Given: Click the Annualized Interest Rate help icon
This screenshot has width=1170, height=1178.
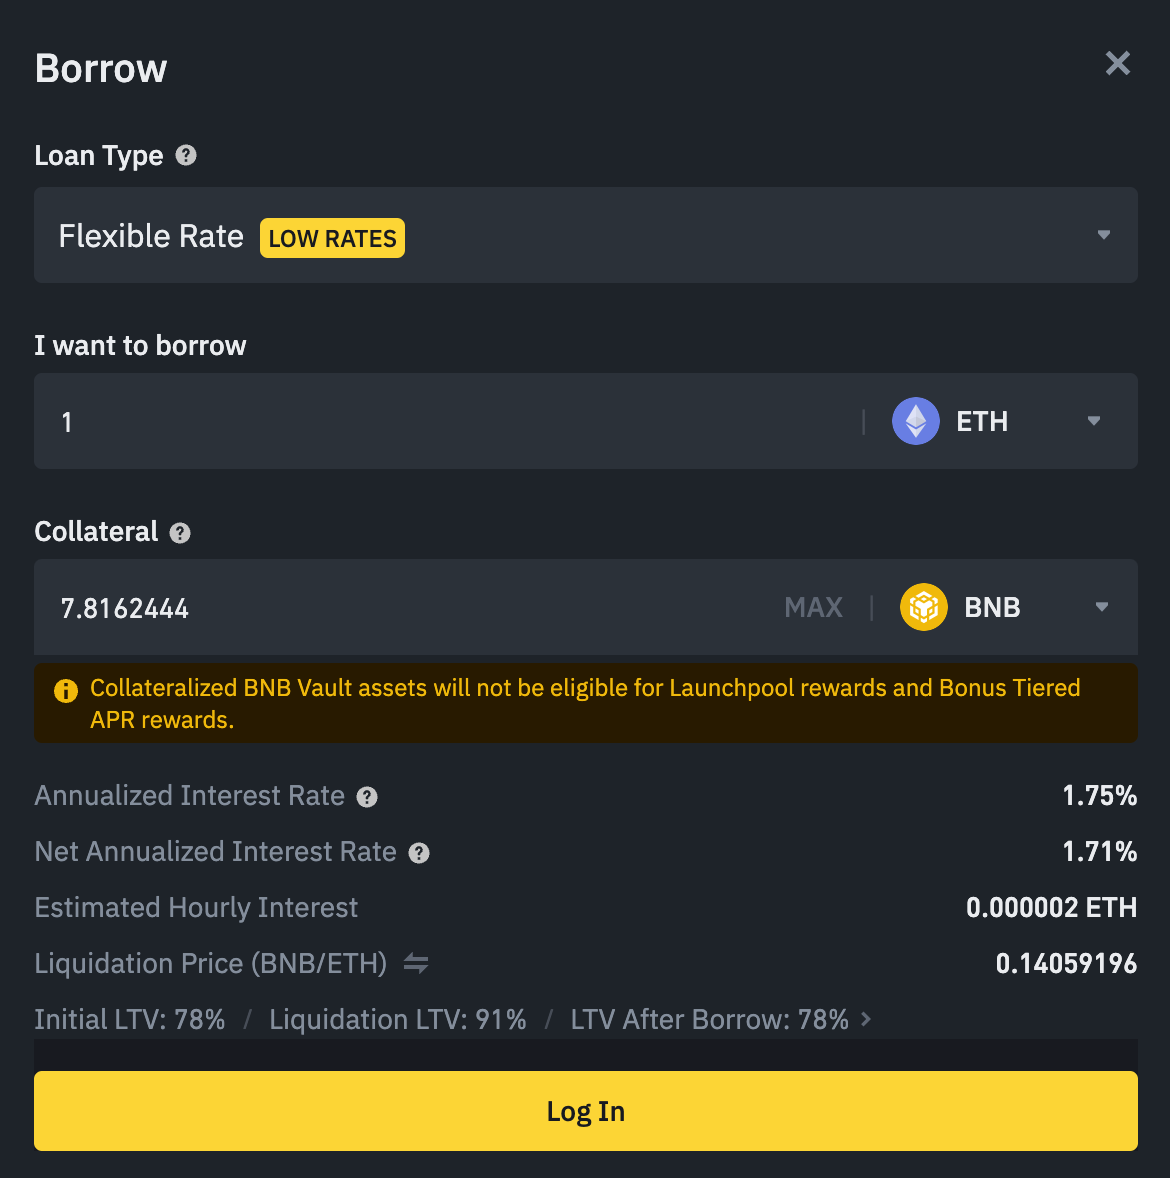Looking at the screenshot, I should (x=367, y=797).
